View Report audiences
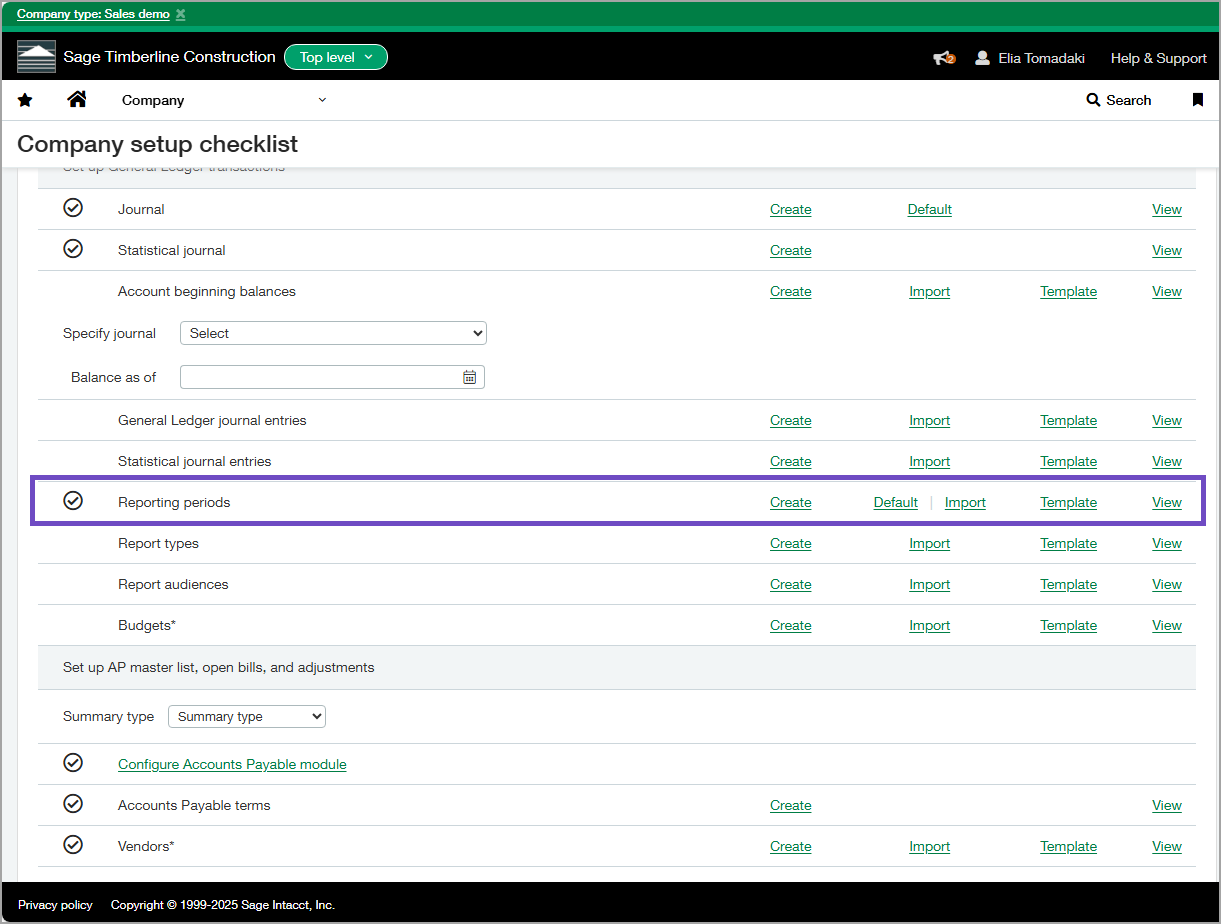 (x=1167, y=584)
